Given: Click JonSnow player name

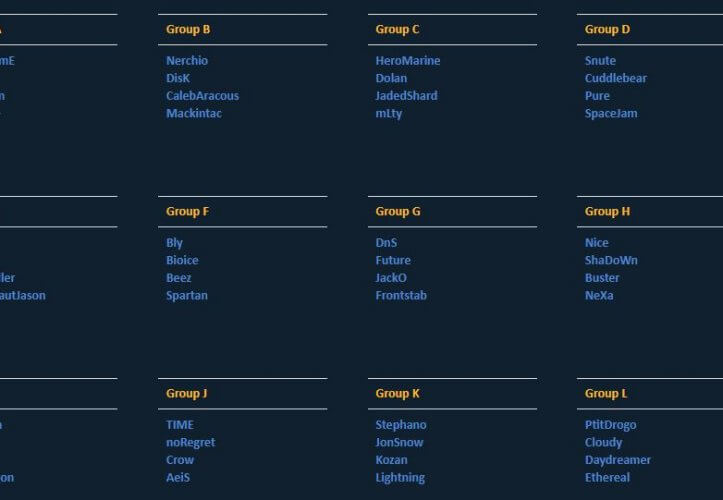Looking at the screenshot, I should coord(399,442).
